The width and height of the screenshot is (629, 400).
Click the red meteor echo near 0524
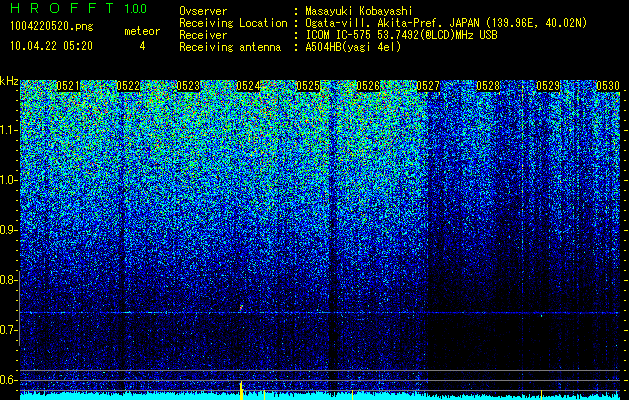coord(241,308)
